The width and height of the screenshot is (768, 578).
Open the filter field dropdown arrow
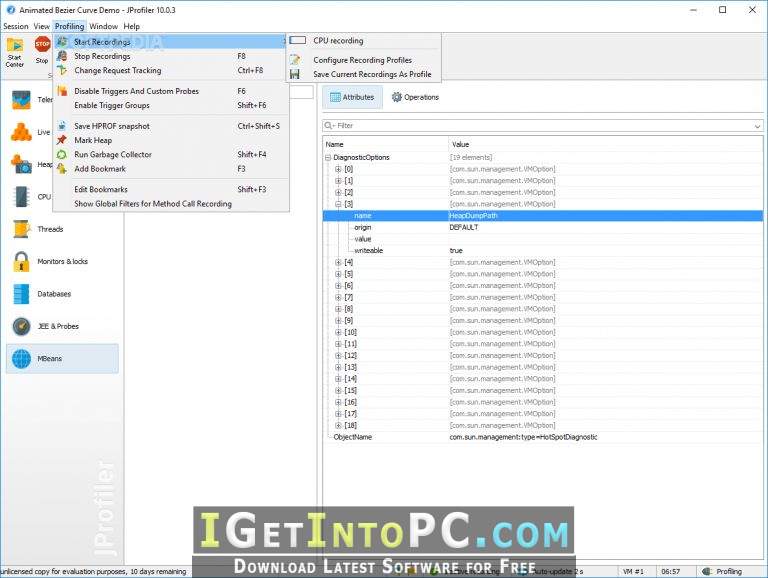pos(757,126)
